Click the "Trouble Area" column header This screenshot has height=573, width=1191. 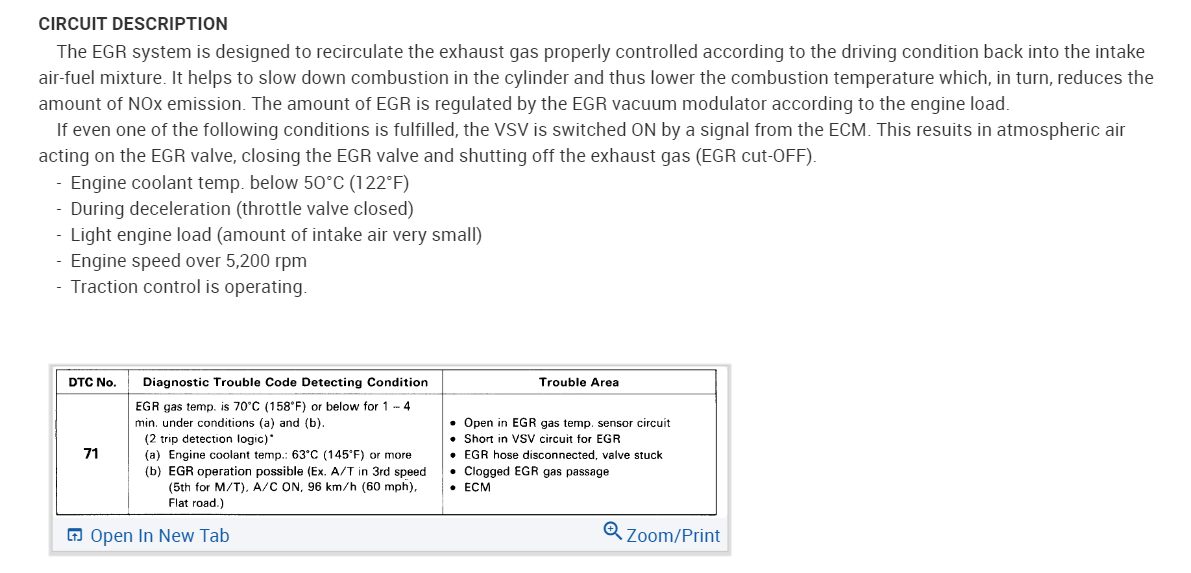click(x=578, y=382)
